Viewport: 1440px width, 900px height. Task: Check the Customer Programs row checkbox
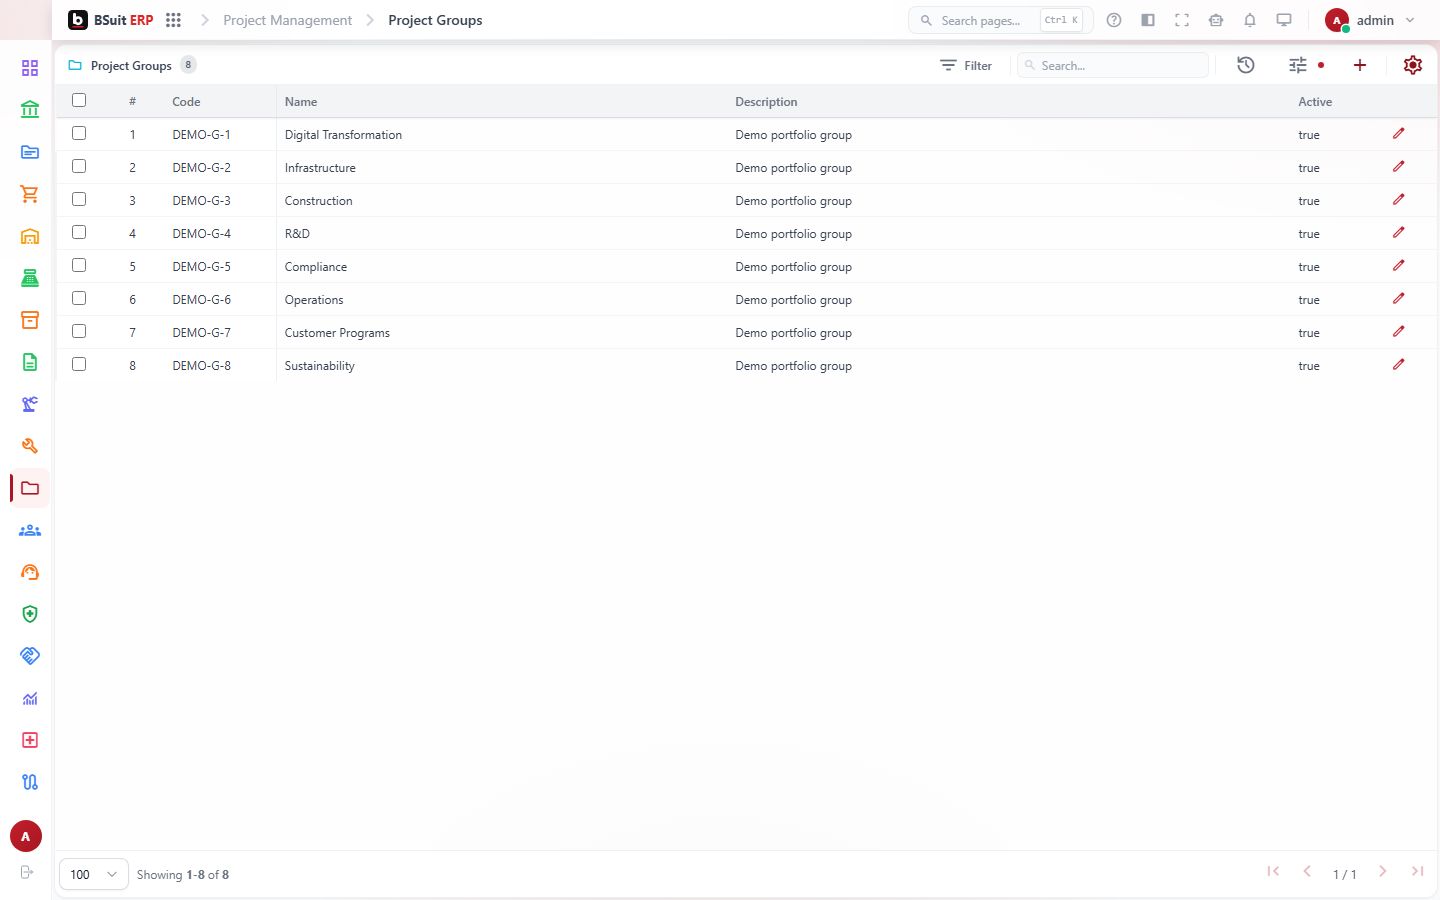click(x=79, y=331)
